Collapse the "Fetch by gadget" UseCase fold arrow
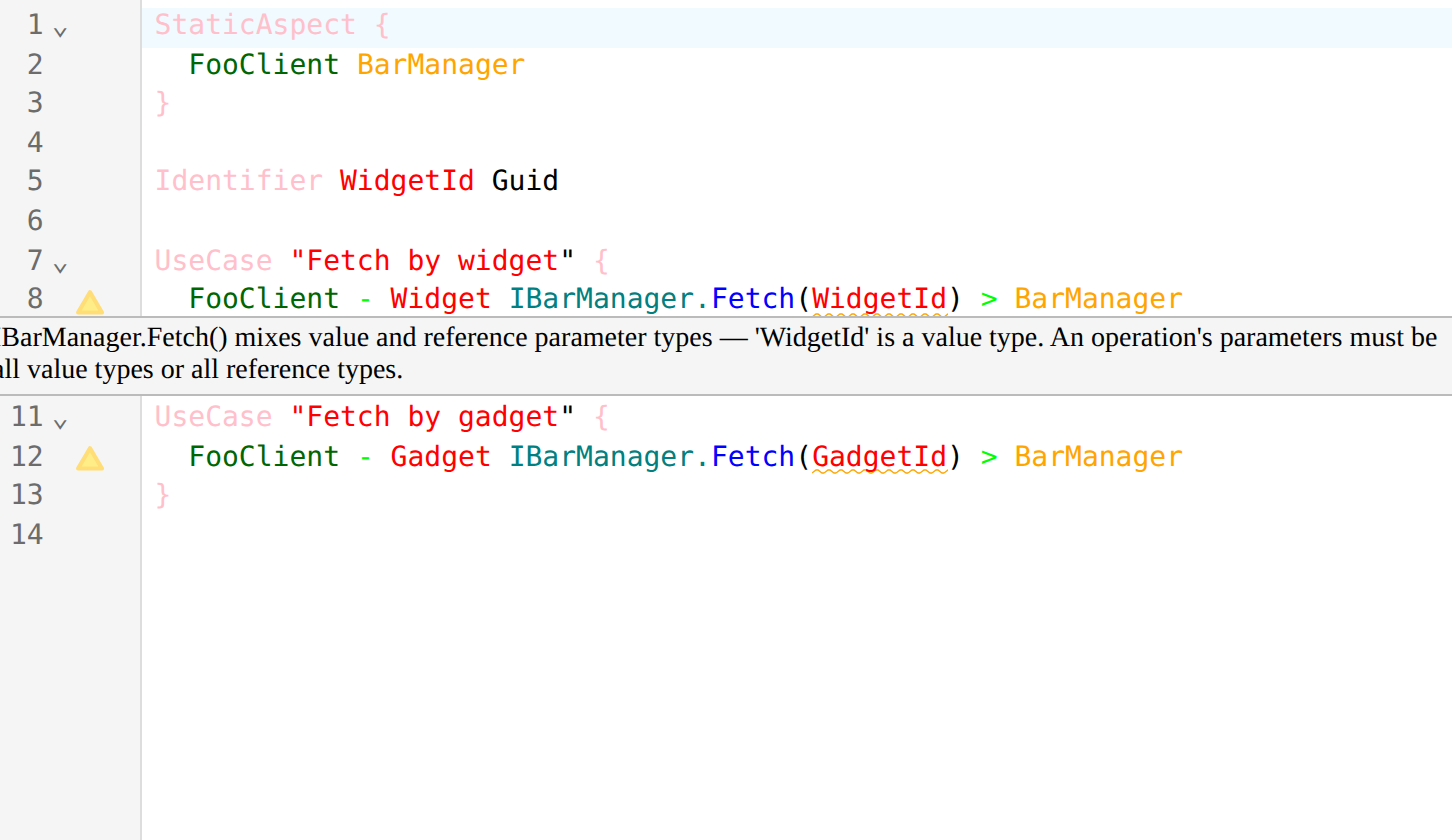Image resolution: width=1452 pixels, height=840 pixels. [x=60, y=423]
